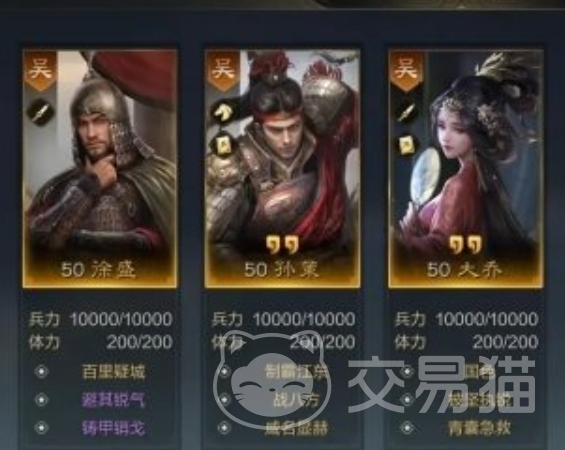Select the radio dot beside 百里疑城
565x450 pixels.
pos(41,371)
